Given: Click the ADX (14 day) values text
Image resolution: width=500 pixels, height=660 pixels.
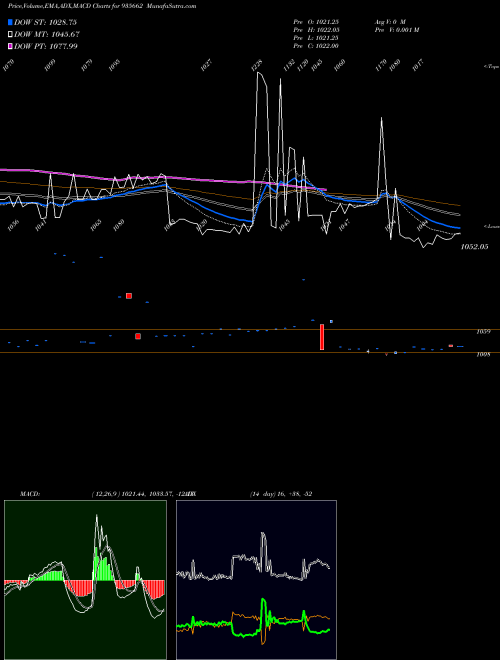Looking at the screenshot, I should pyautogui.click(x=281, y=494).
